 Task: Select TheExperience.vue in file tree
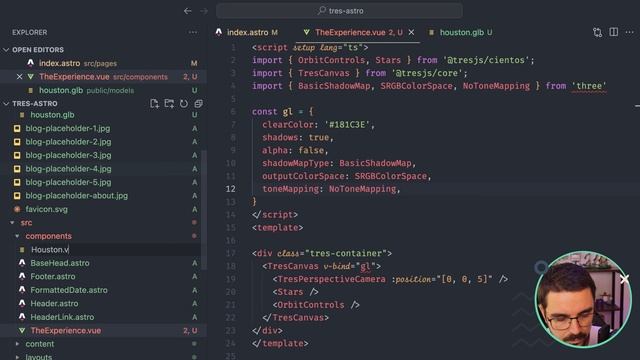point(101,331)
